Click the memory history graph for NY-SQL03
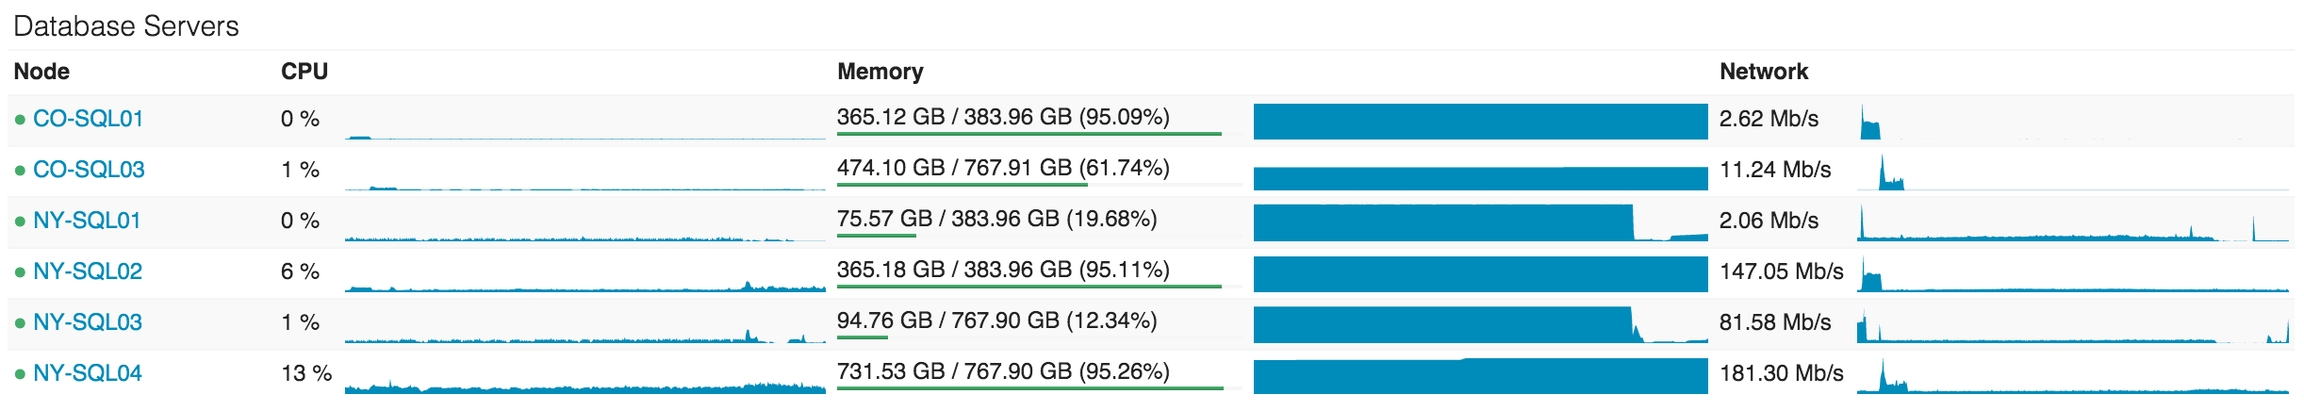 (x=1480, y=325)
